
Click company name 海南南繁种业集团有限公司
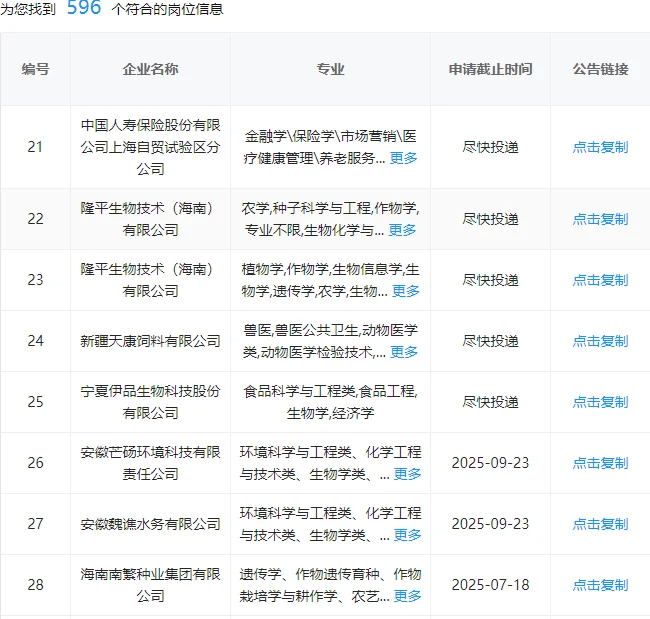point(150,585)
